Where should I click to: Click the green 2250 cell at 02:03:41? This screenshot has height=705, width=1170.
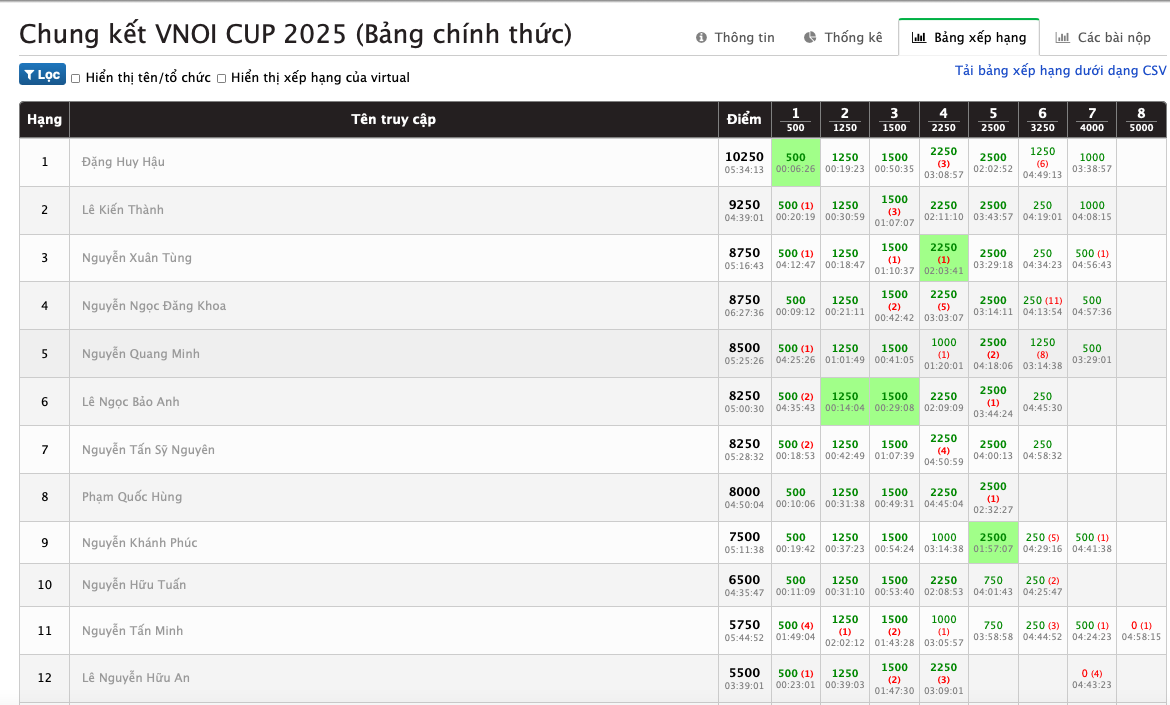pyautogui.click(x=943, y=258)
